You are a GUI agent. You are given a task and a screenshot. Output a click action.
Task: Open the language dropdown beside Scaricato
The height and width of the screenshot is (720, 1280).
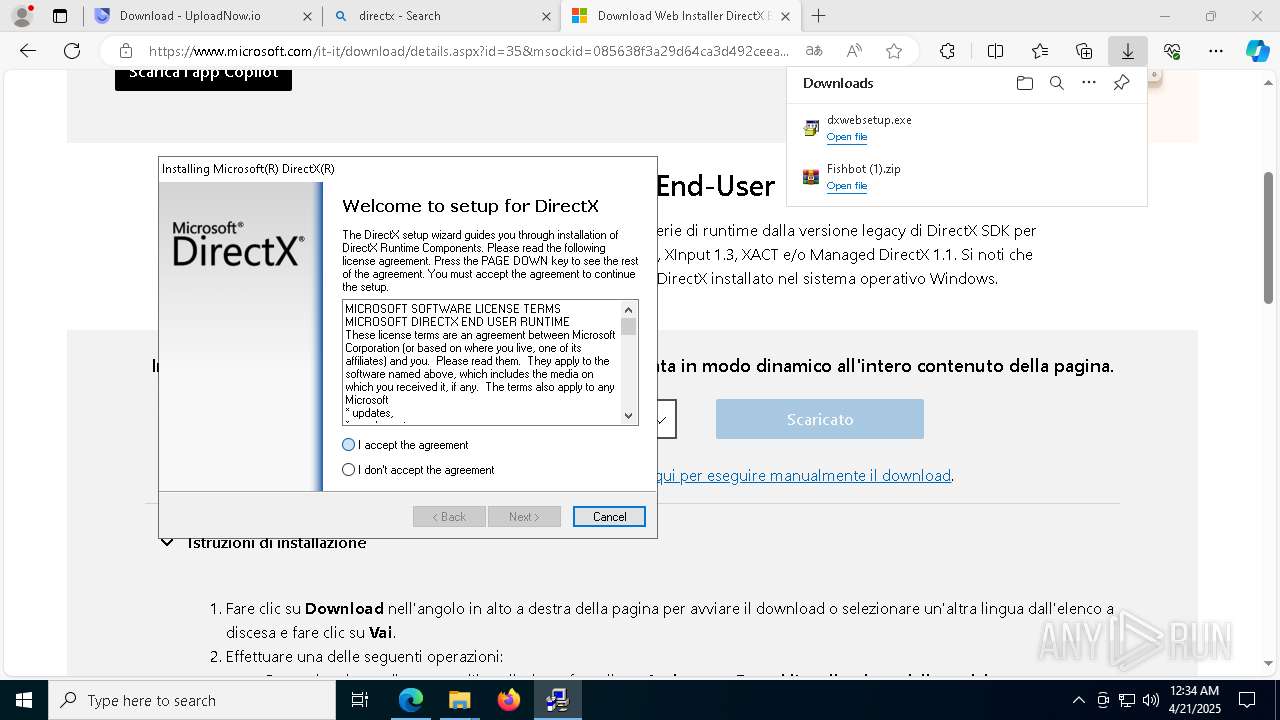coord(660,420)
